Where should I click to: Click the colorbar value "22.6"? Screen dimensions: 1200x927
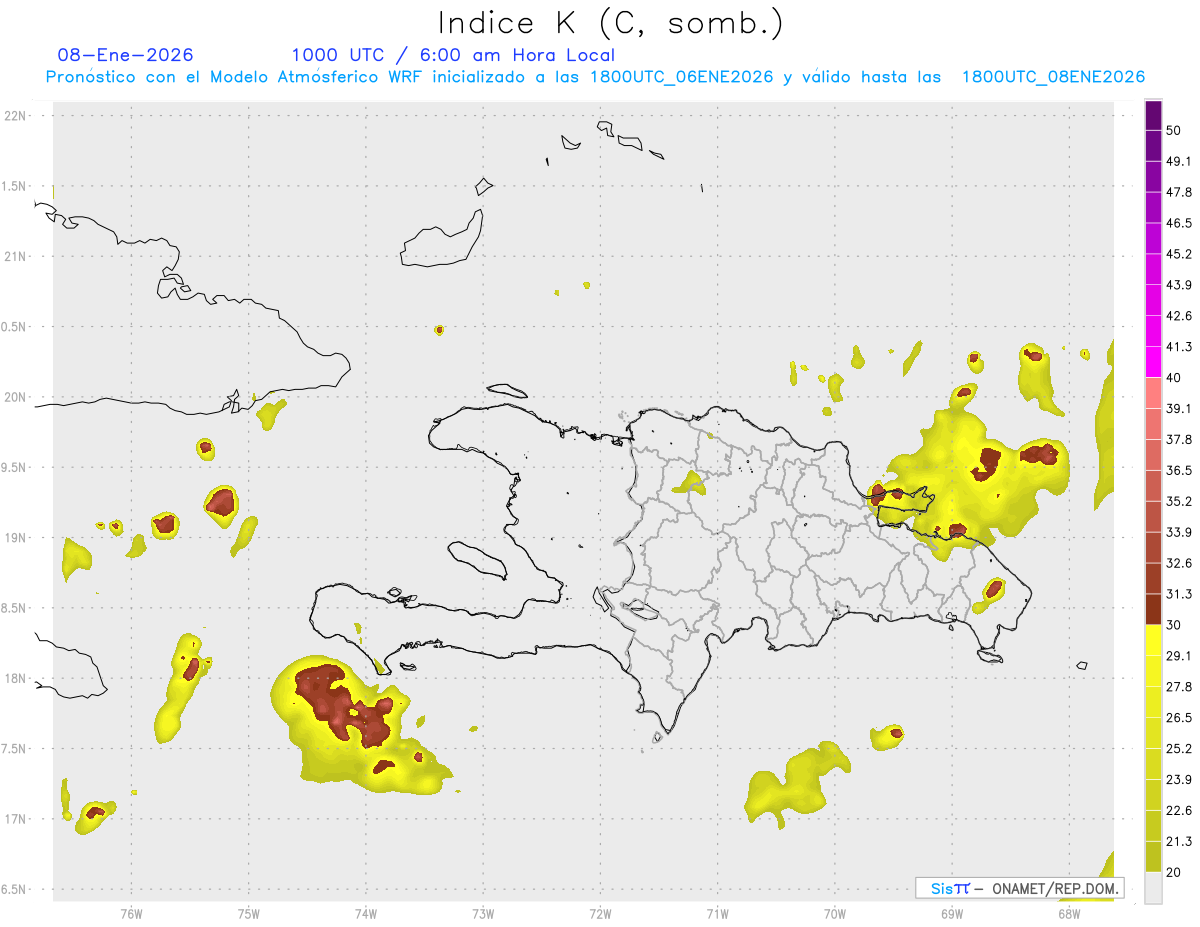coord(1179,811)
